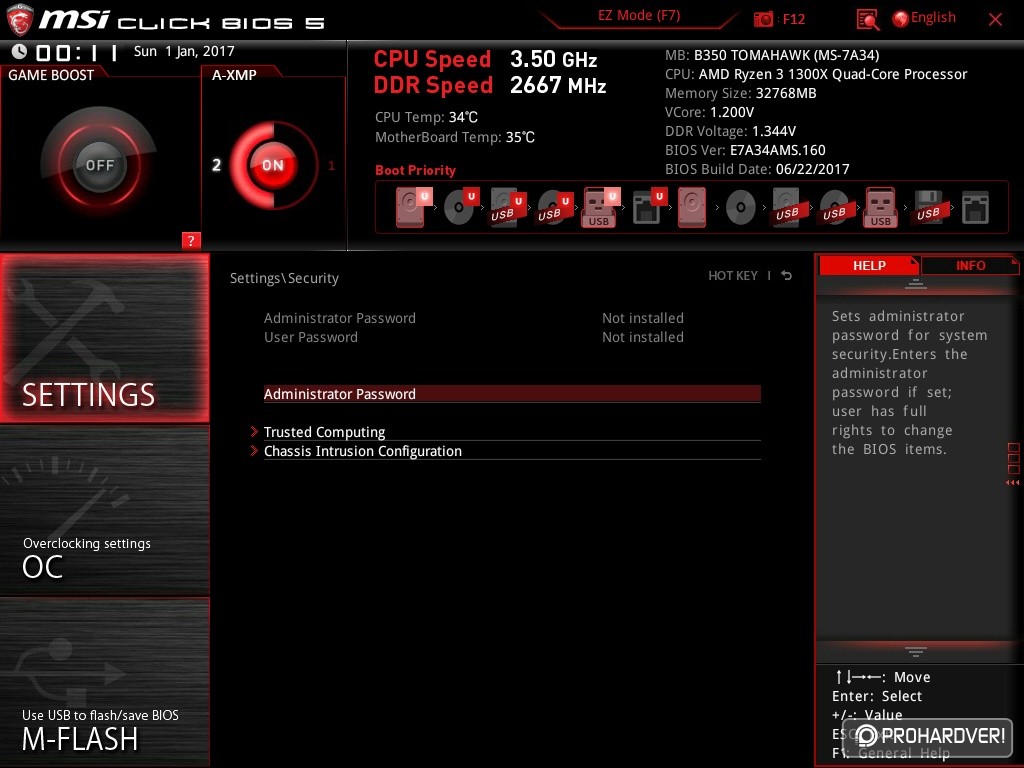The height and width of the screenshot is (768, 1024).
Task: Click the Settings\Security breadcrumb path
Action: coord(284,278)
